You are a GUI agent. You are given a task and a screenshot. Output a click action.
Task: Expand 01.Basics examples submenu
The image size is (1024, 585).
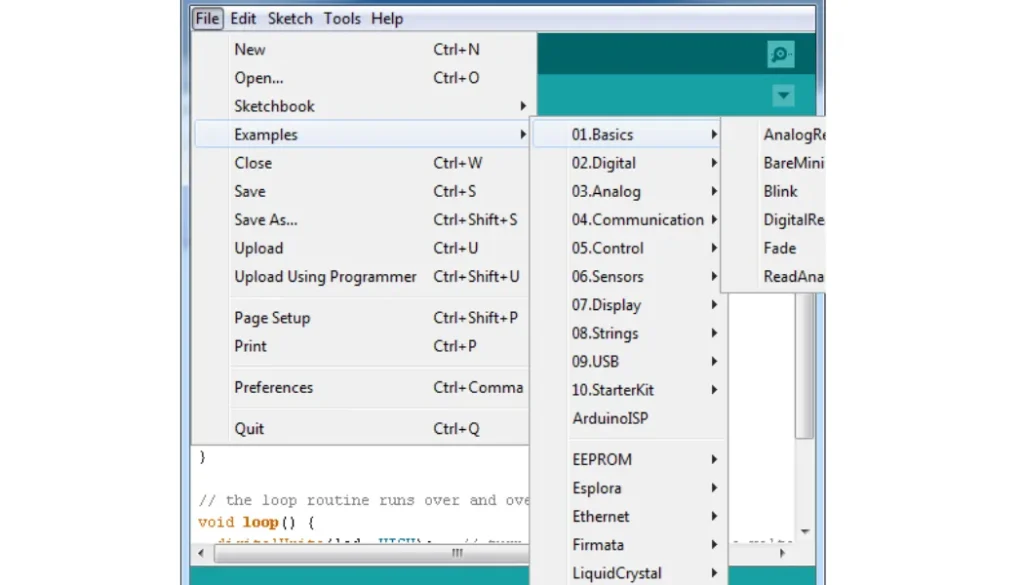pyautogui.click(x=627, y=134)
